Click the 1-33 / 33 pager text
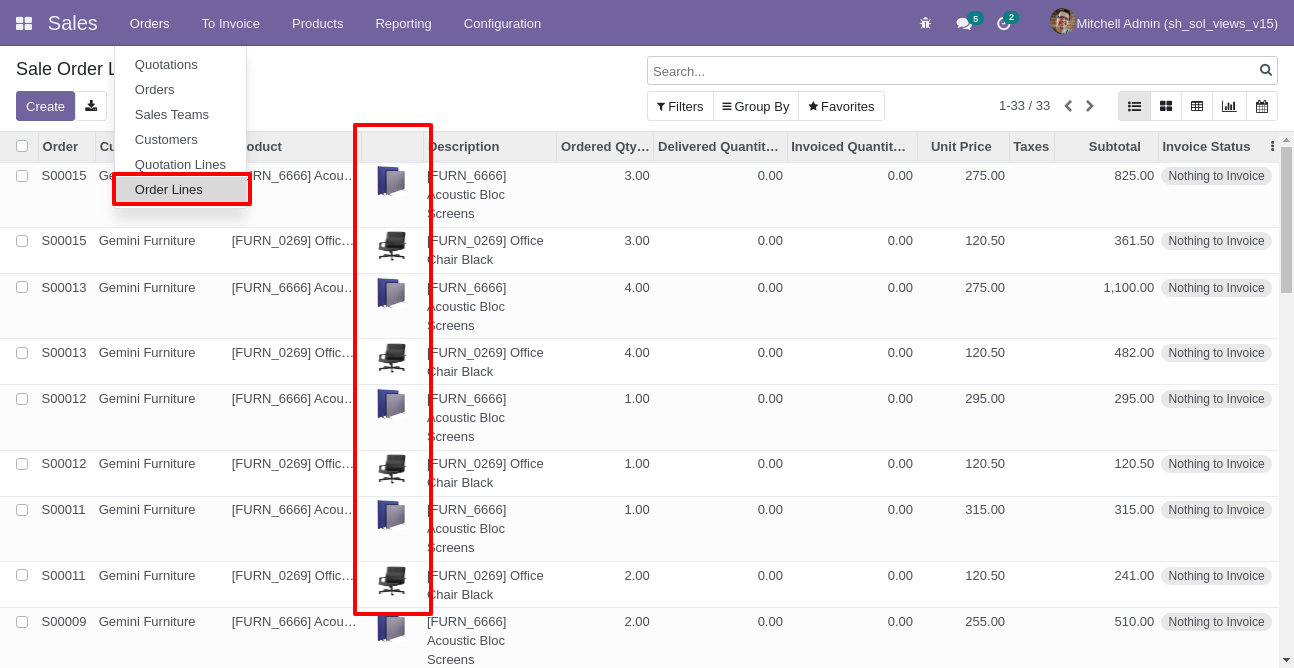 (x=1024, y=106)
